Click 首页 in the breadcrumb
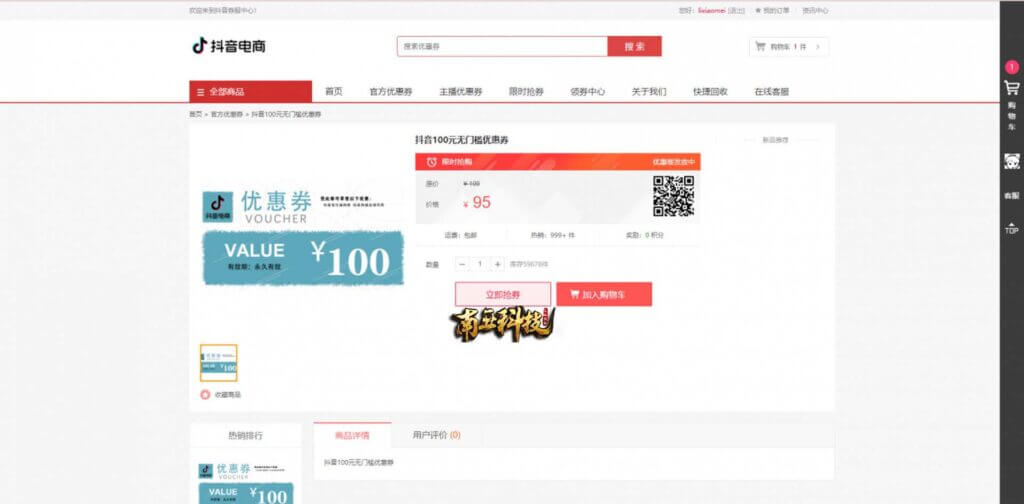The image size is (1024, 504). click(x=195, y=114)
